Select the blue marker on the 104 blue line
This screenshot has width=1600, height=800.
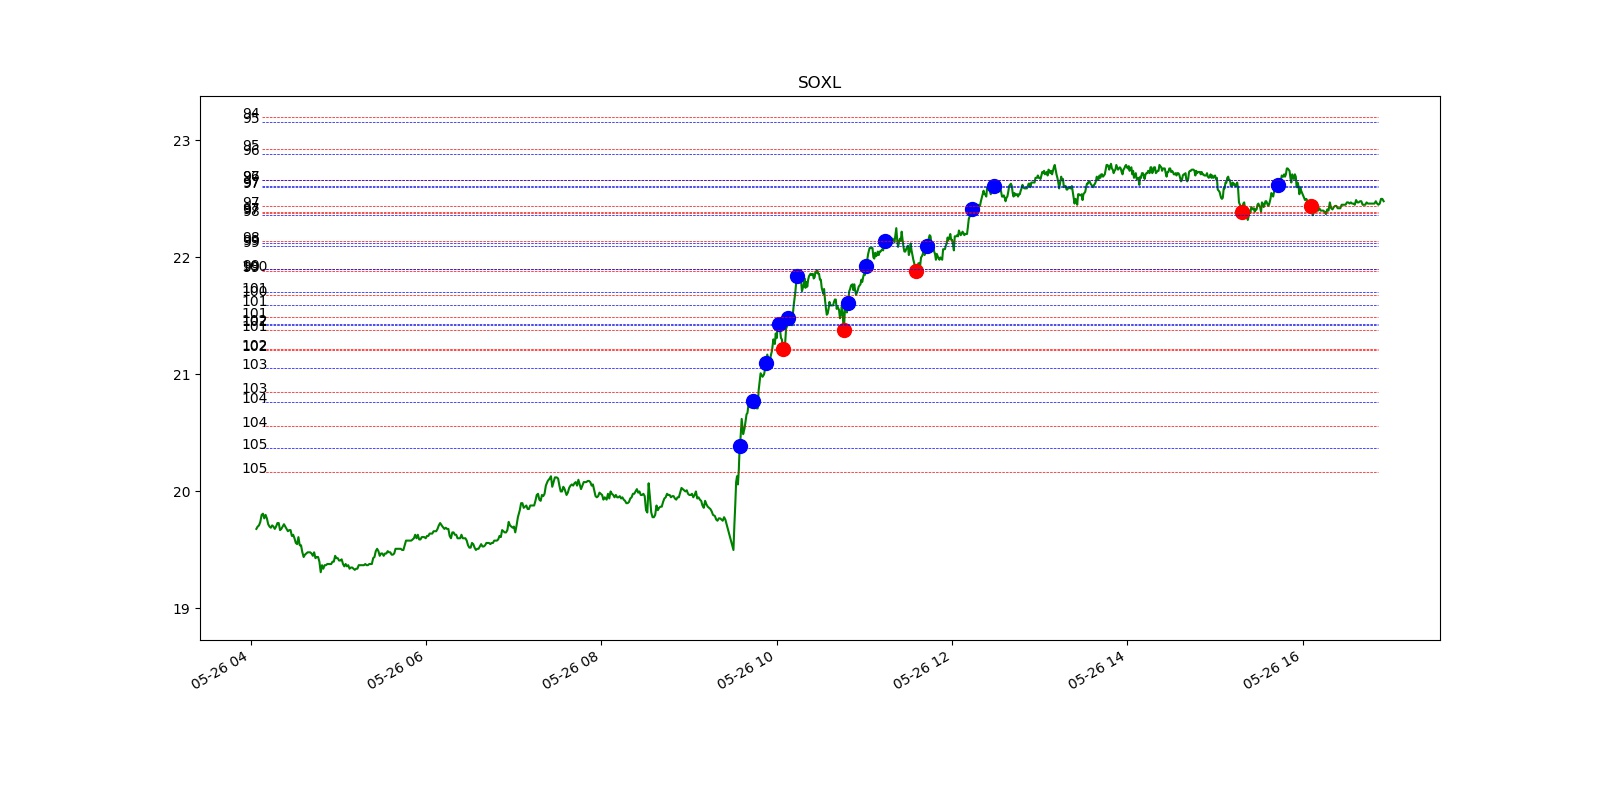pos(753,401)
